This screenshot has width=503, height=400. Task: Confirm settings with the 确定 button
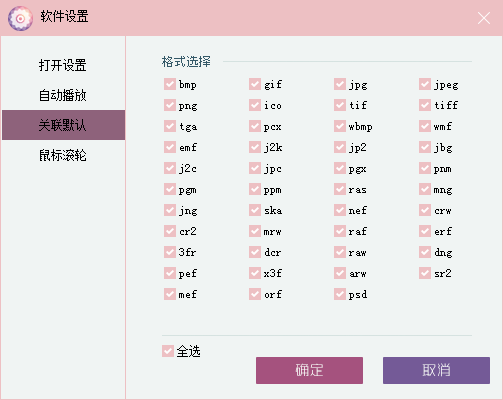point(309,370)
